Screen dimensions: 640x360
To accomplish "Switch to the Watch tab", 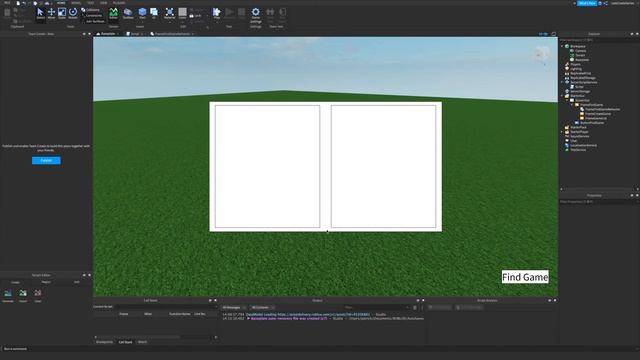I will coord(142,342).
